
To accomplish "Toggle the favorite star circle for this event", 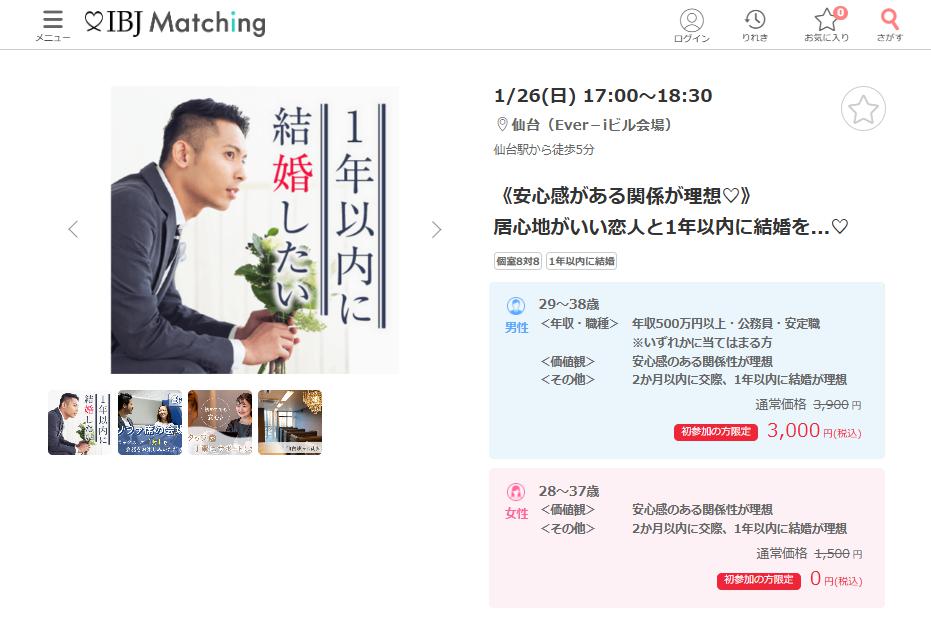I will pos(863,109).
